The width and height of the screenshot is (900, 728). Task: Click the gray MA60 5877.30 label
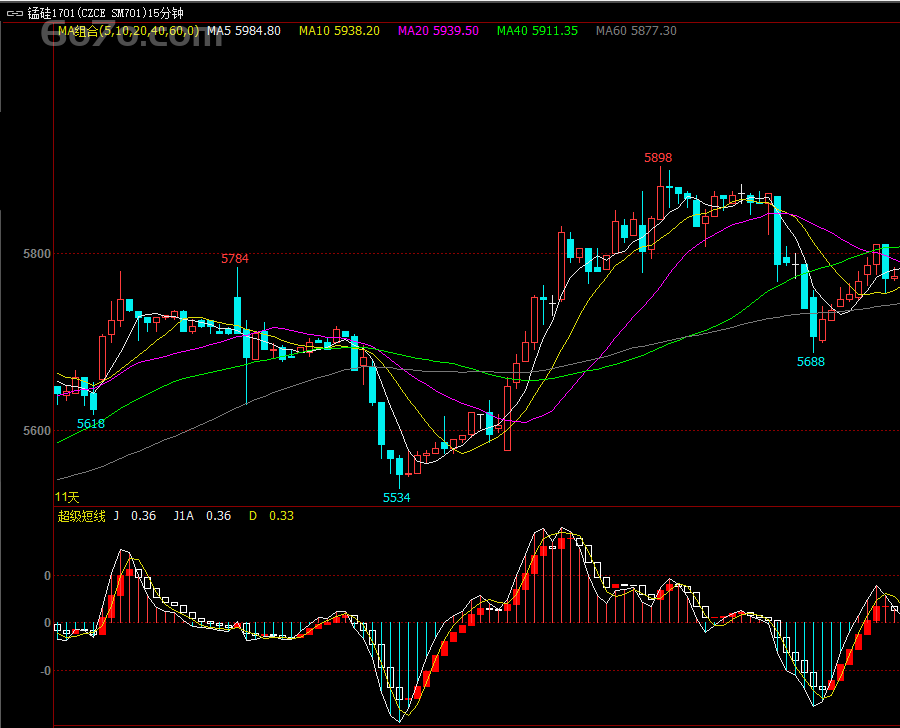pos(636,31)
